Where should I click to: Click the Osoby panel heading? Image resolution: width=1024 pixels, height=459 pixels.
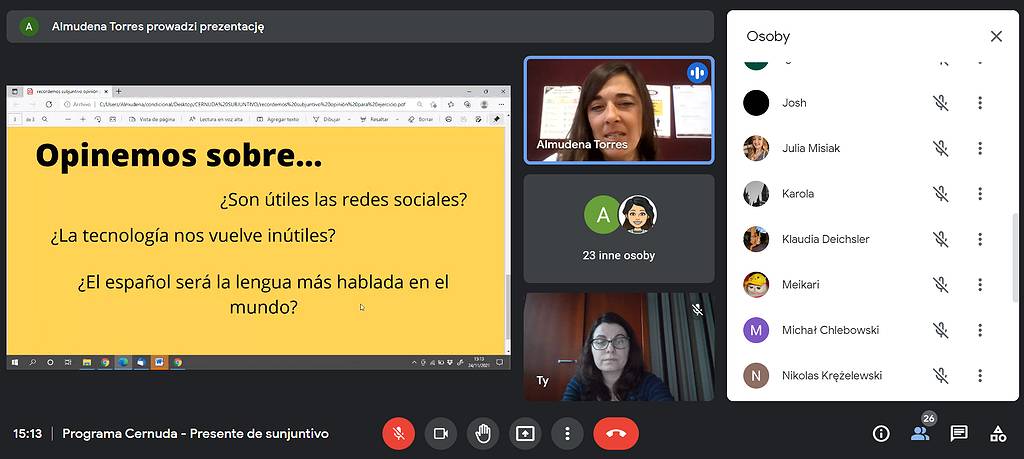(x=768, y=37)
